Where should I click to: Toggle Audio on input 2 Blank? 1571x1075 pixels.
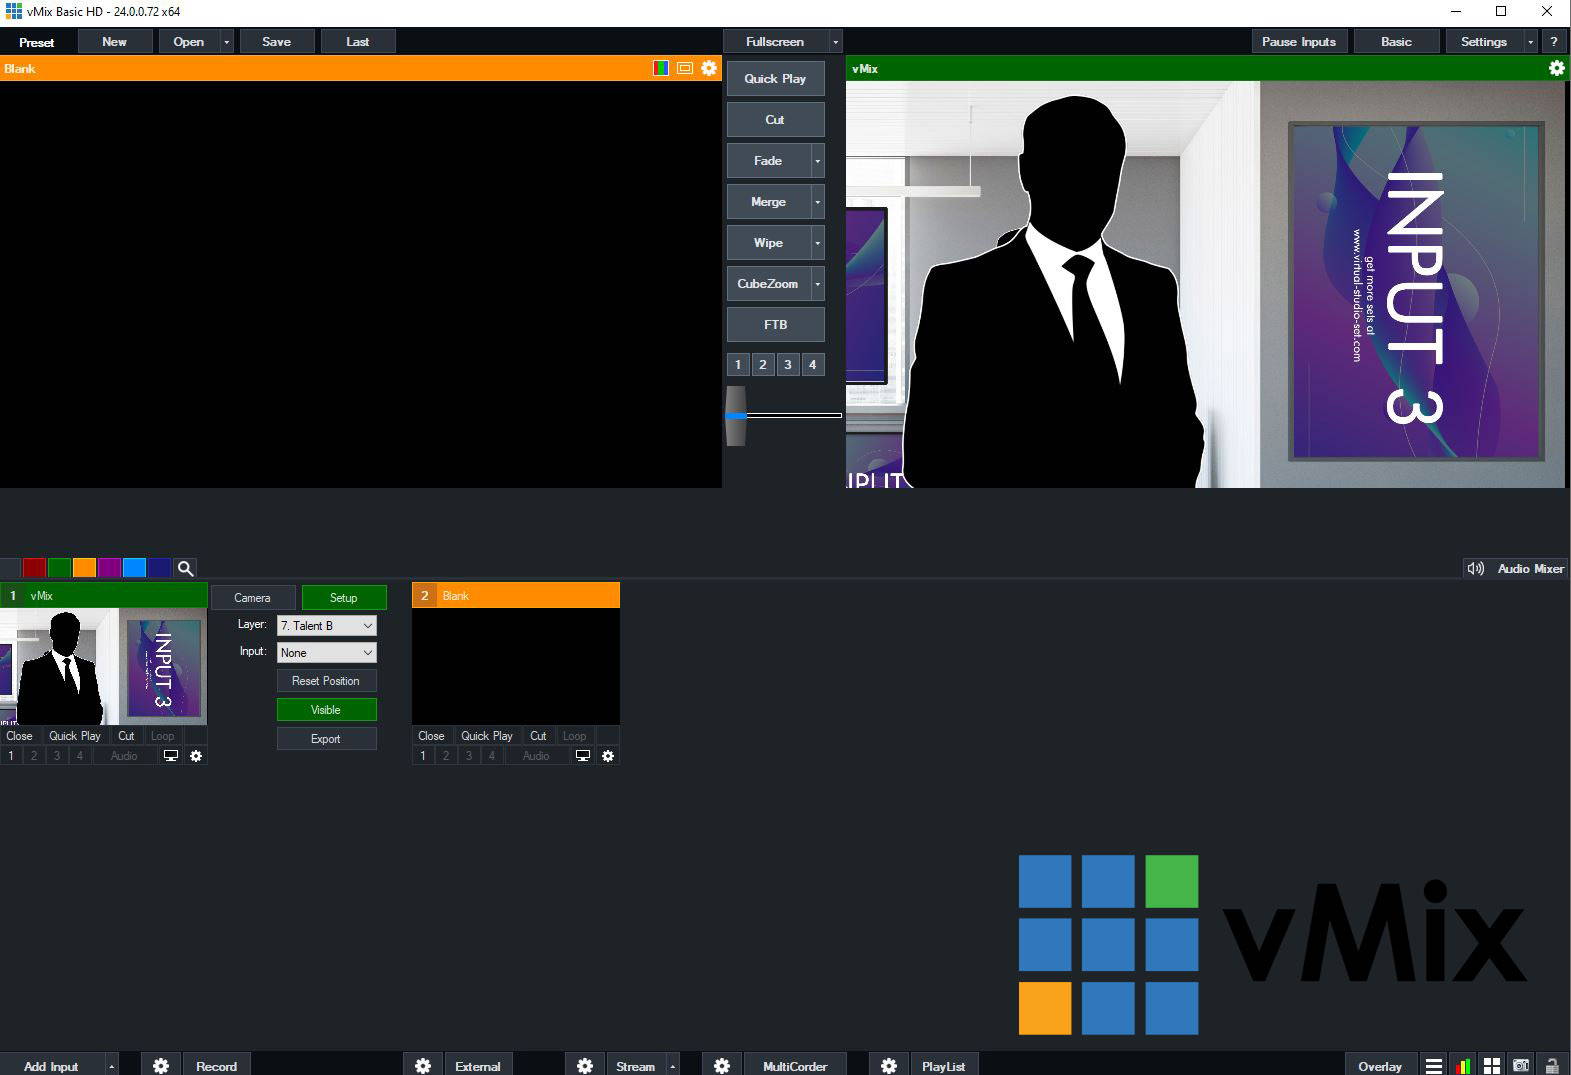(536, 756)
